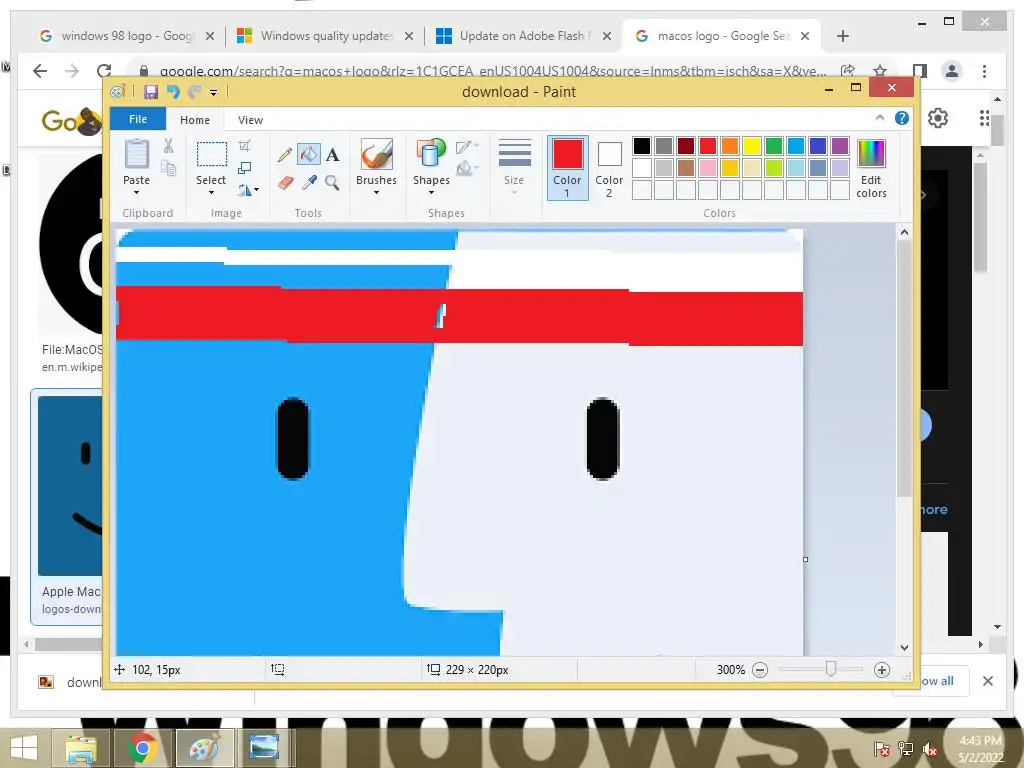Click the Zoom in plus button
Screen dimensions: 1024x768
click(882, 670)
